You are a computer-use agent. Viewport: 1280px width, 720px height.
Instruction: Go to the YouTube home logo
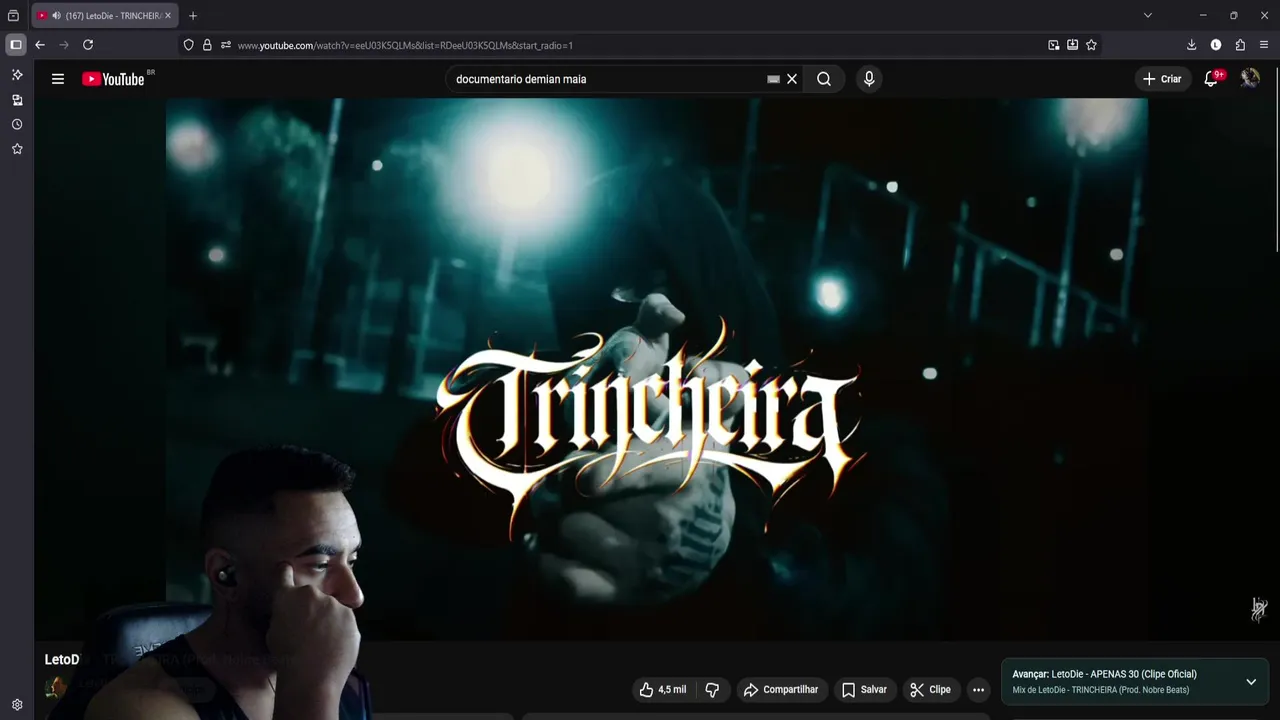[113, 79]
